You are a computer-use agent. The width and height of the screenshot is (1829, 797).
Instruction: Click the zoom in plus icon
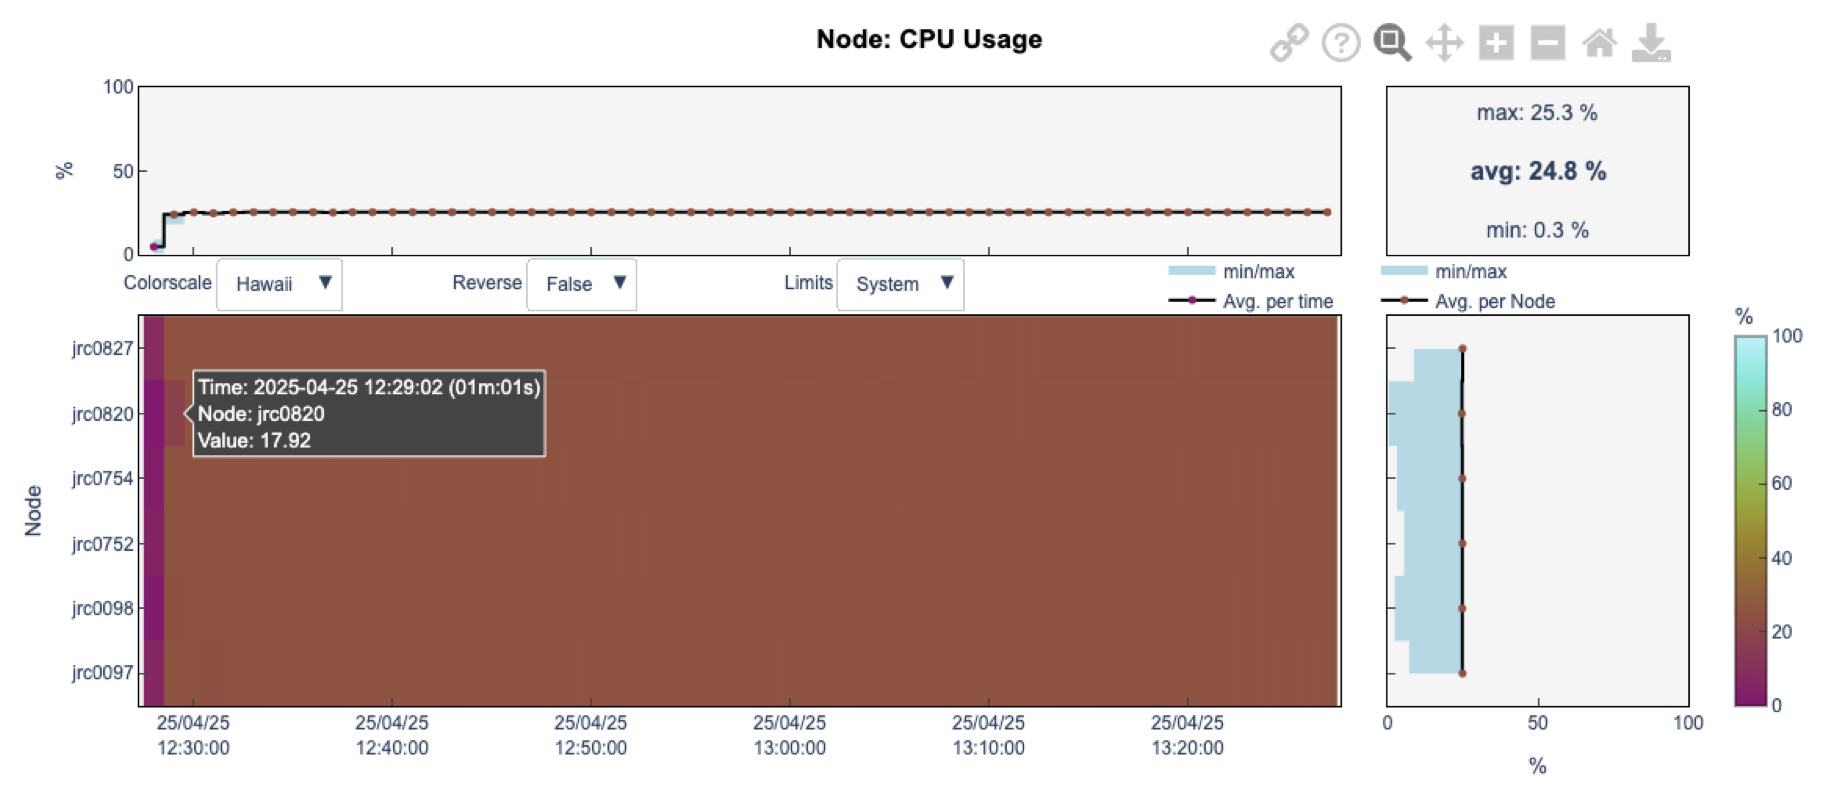(1496, 43)
